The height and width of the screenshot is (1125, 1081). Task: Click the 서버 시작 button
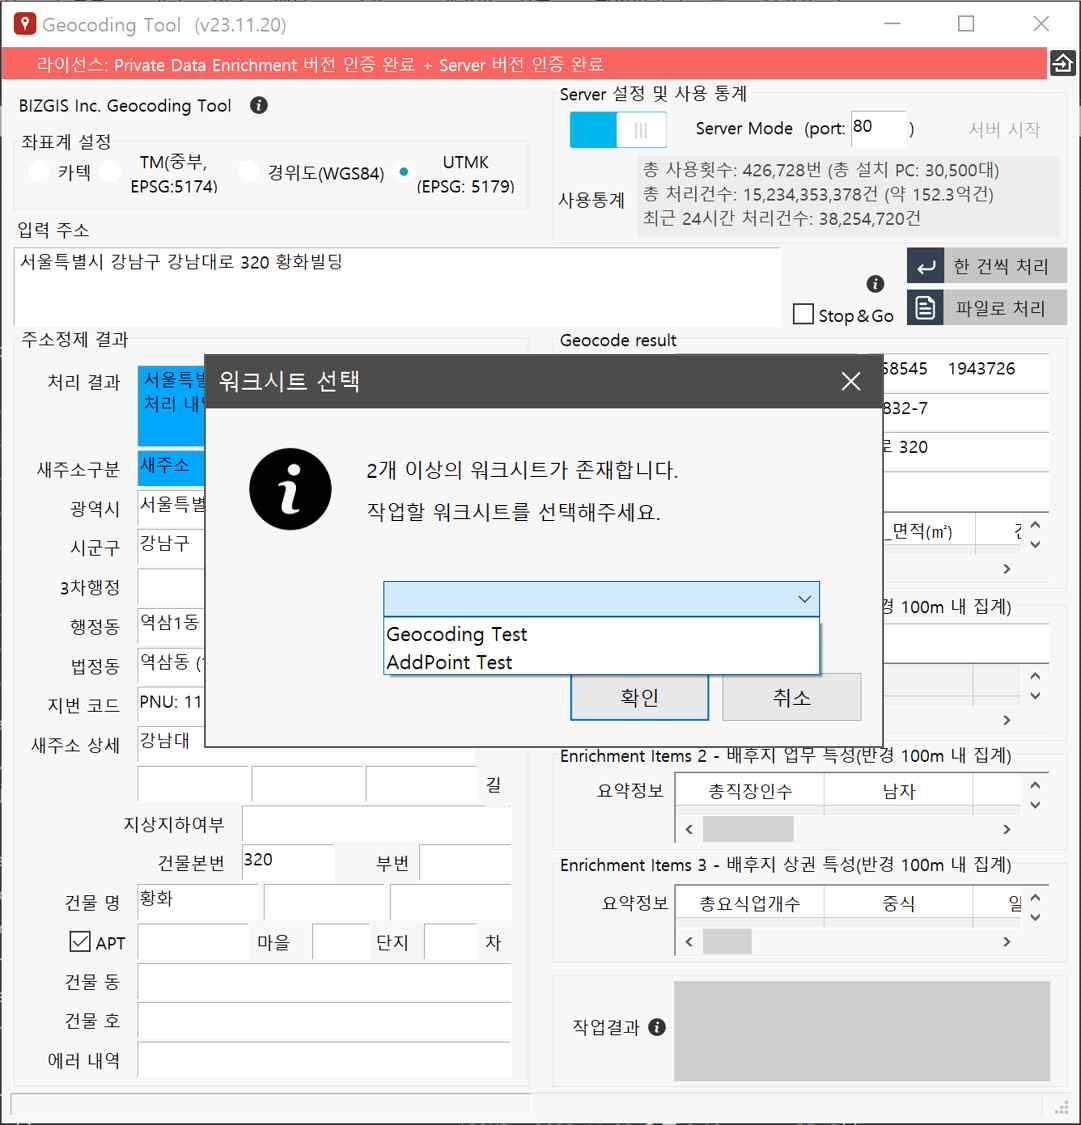pos(1004,129)
